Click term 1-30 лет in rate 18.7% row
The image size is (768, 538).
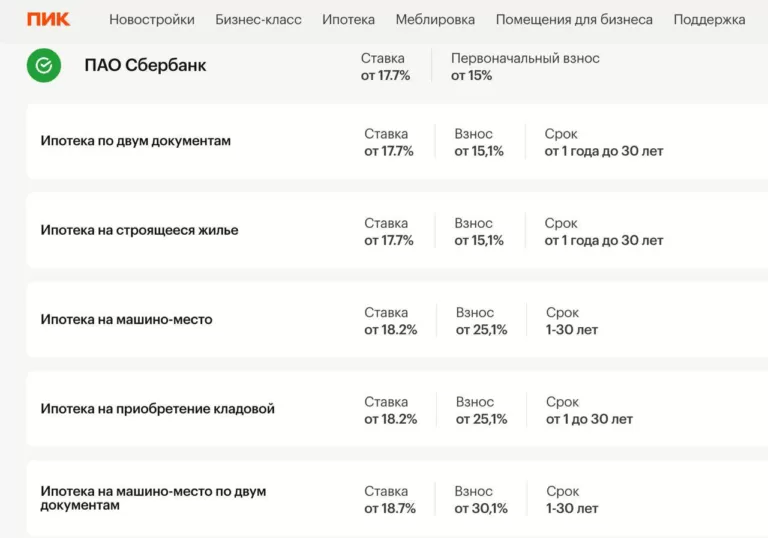(x=572, y=509)
